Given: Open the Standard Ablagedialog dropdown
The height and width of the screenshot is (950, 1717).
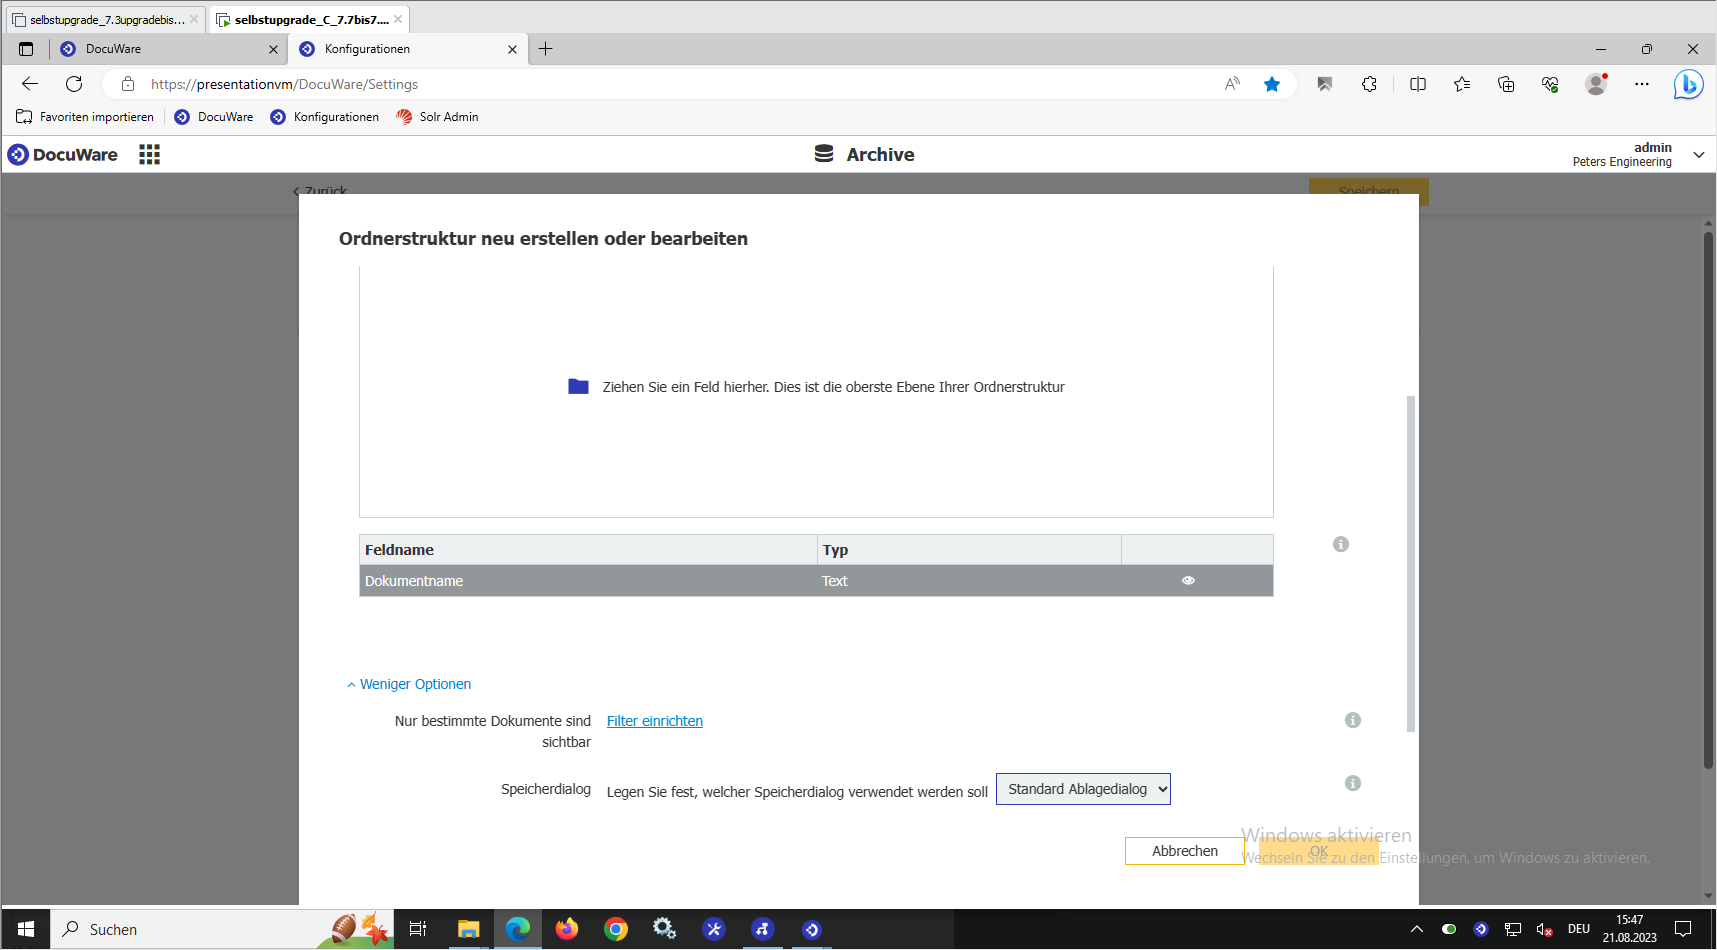Looking at the screenshot, I should click(x=1083, y=789).
